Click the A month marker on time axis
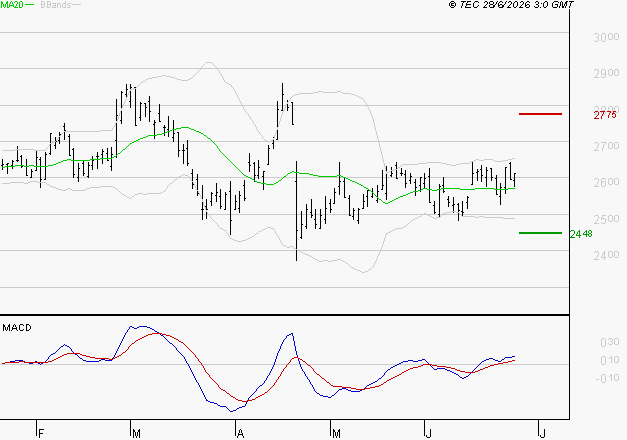This screenshot has height=440, width=627. pyautogui.click(x=240, y=434)
